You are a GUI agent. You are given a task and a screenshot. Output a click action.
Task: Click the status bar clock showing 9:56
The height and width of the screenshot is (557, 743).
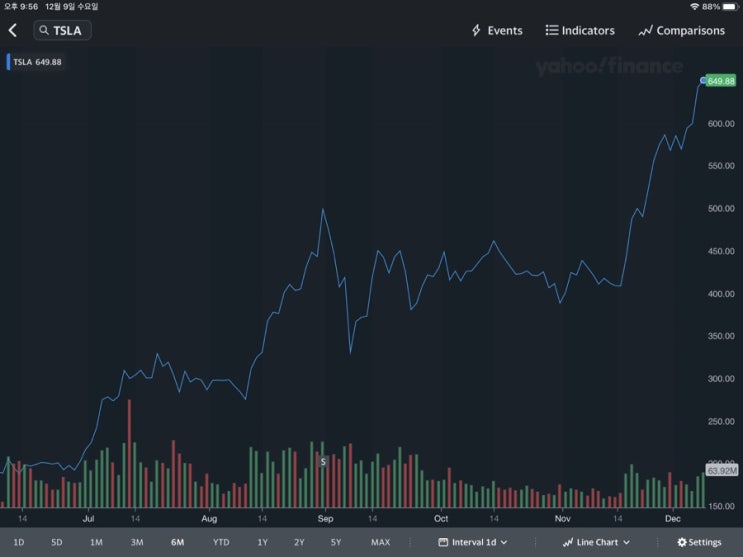[x=21, y=7]
